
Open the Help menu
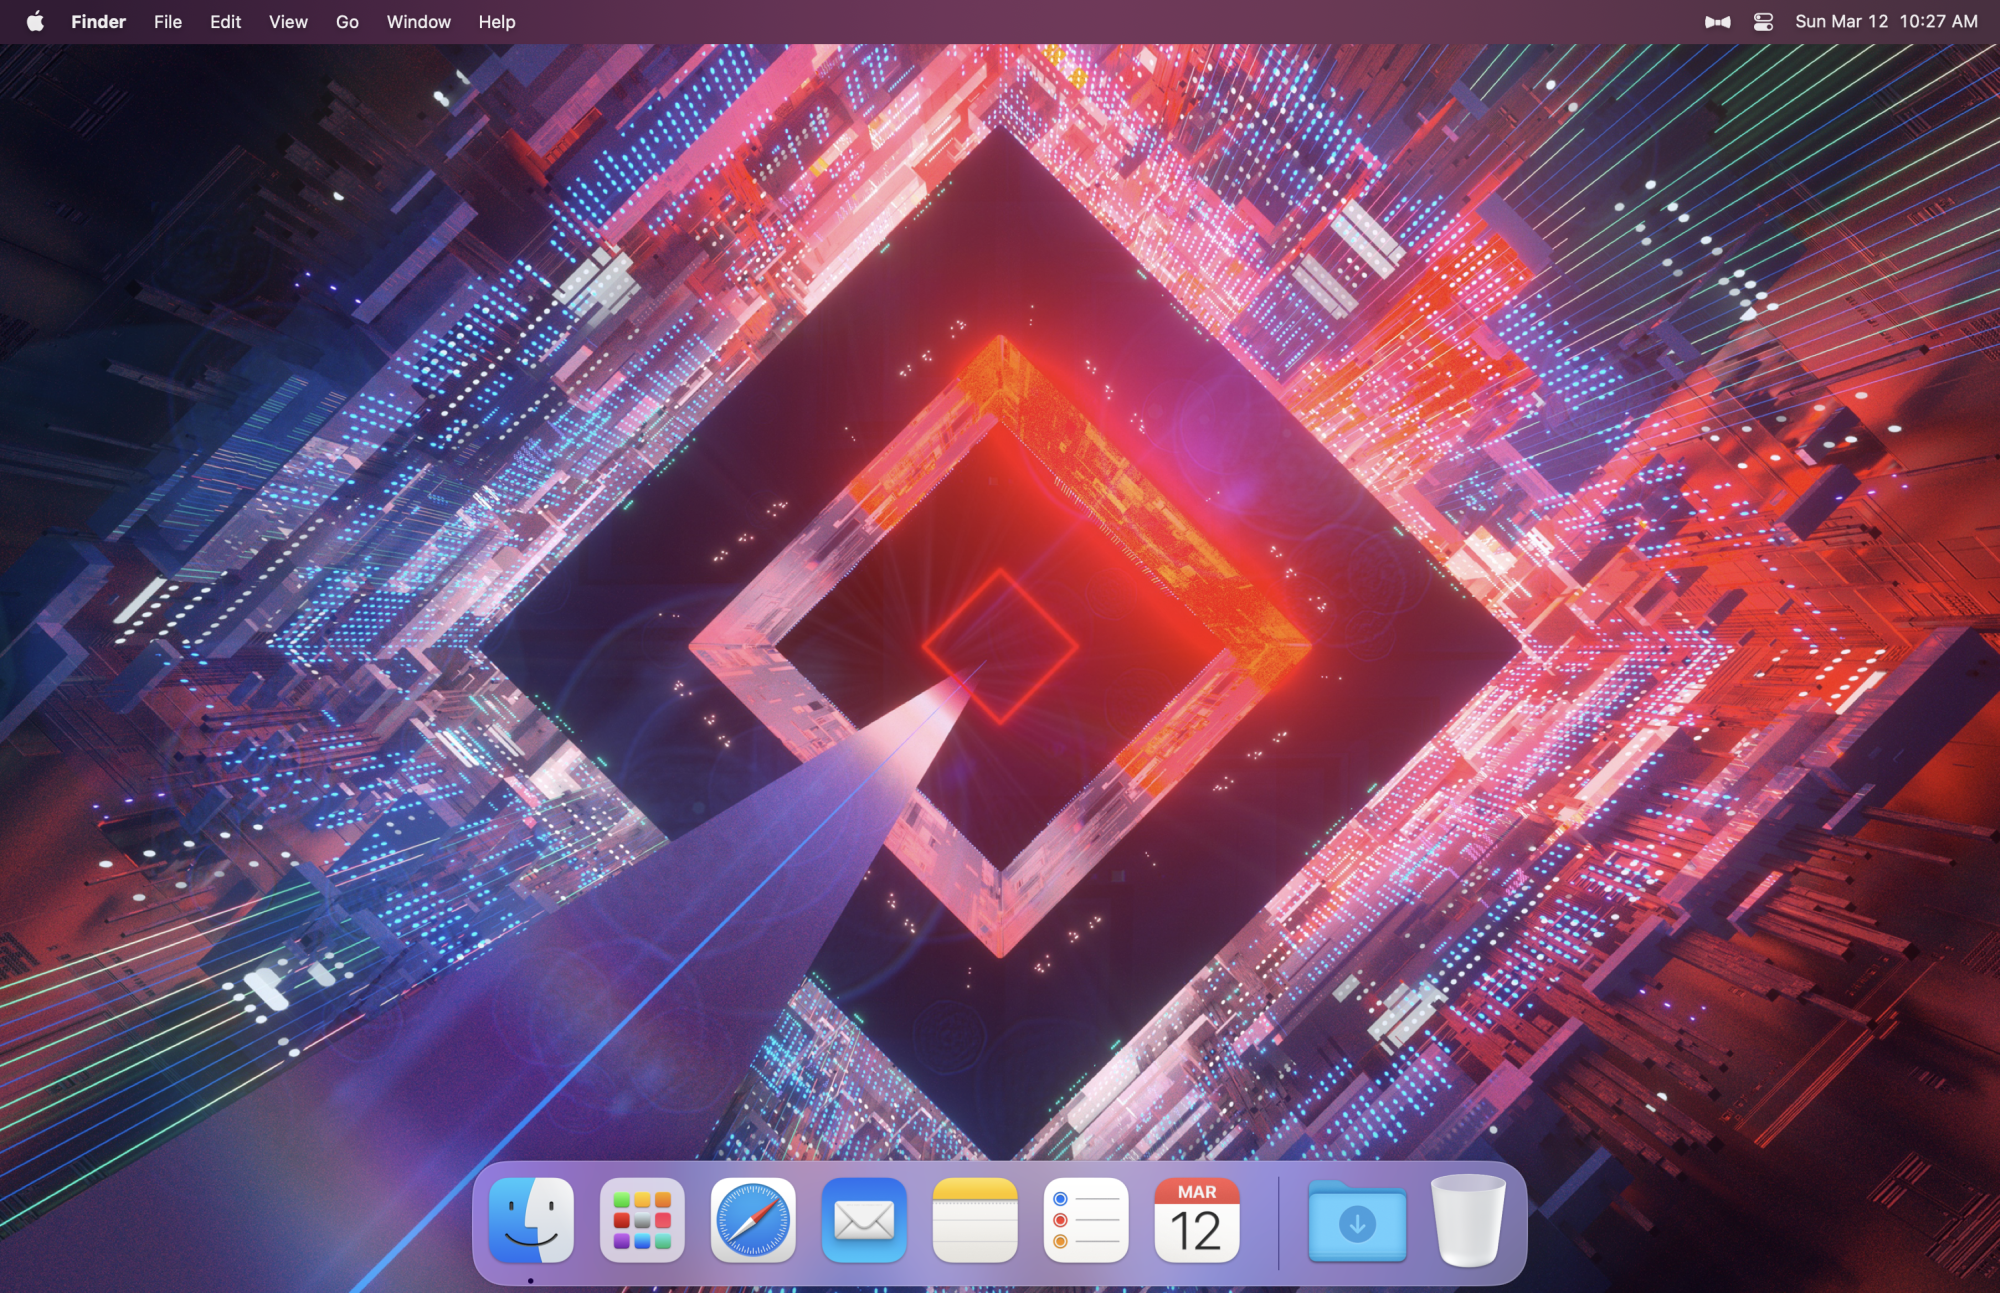[x=496, y=21]
